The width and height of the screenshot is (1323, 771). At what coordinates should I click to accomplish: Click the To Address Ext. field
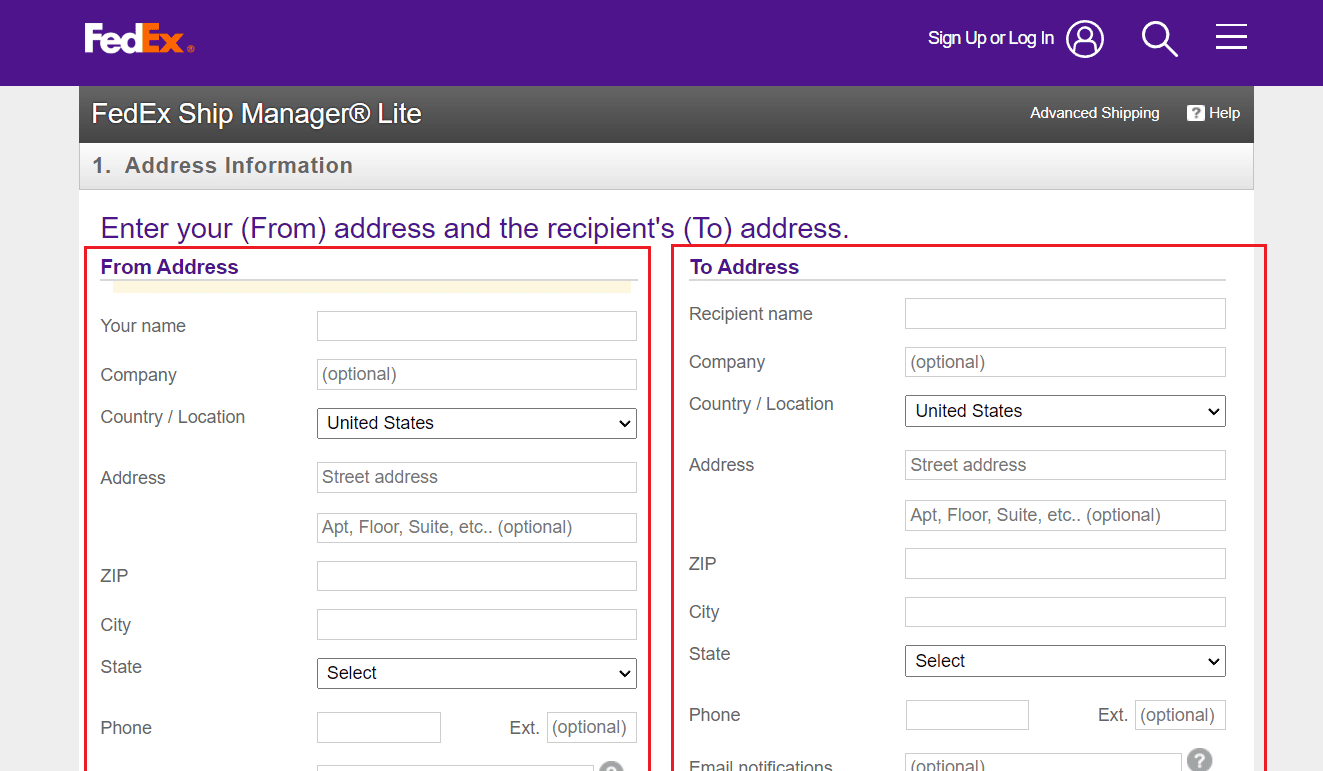(x=1180, y=715)
